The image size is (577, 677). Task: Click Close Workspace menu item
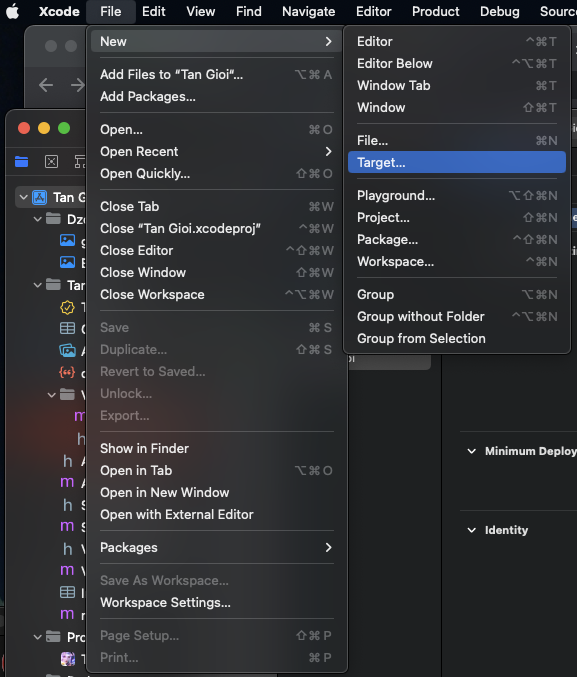click(x=216, y=294)
